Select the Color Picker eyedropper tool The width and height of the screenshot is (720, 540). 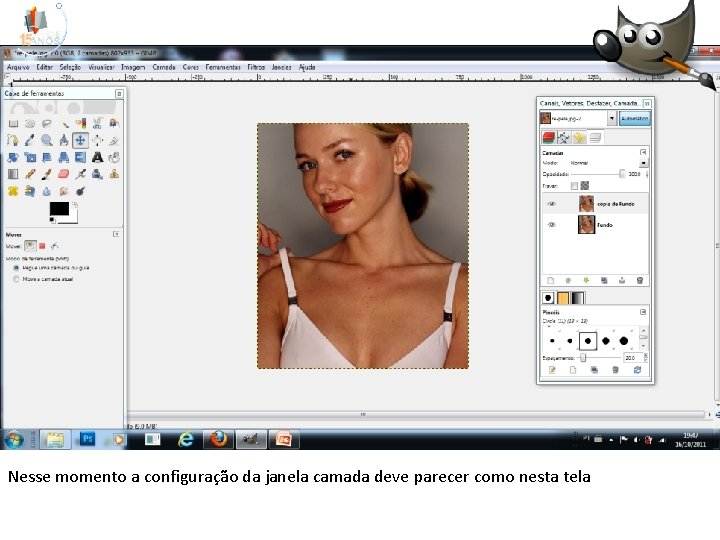(x=30, y=140)
